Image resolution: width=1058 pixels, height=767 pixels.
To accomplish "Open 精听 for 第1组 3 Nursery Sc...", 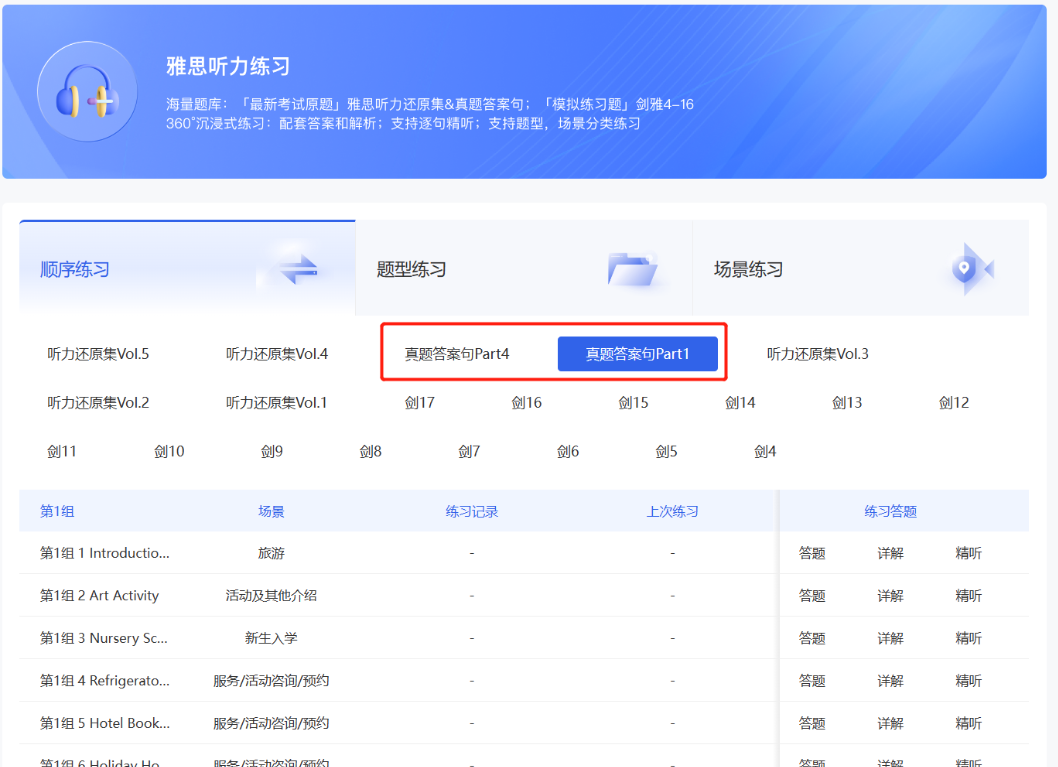I will point(969,638).
